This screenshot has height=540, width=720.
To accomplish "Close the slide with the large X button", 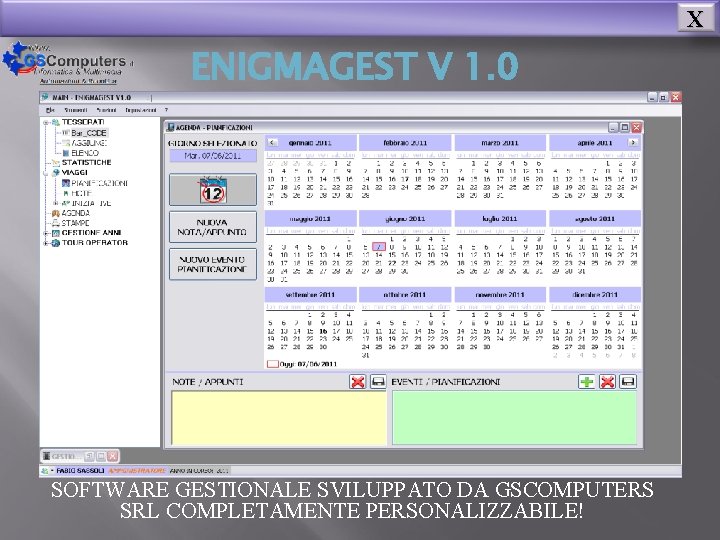I will 695,18.
